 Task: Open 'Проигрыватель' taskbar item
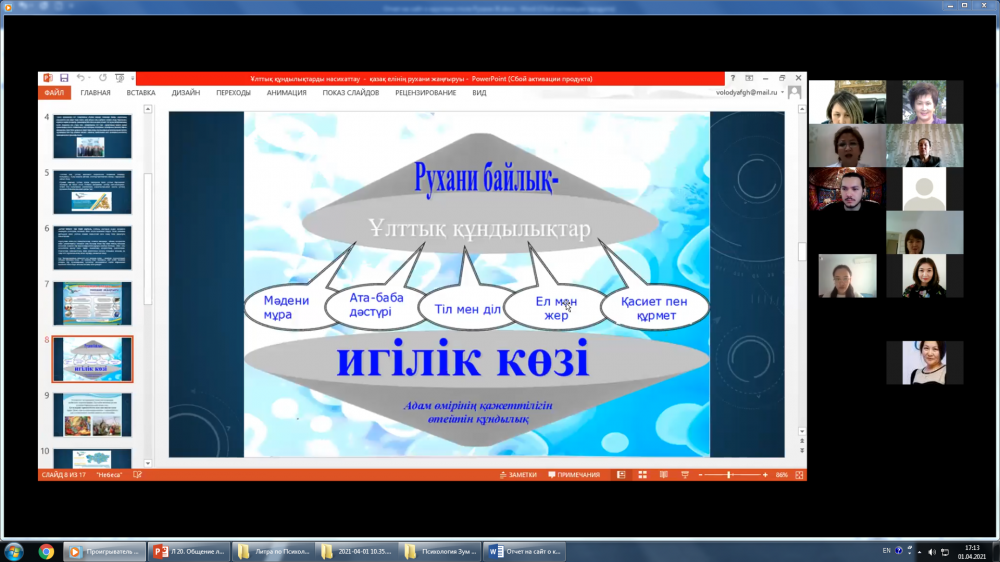click(x=105, y=552)
